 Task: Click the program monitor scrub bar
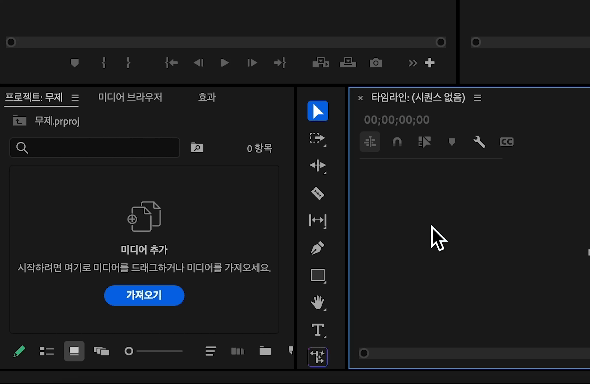(x=531, y=42)
